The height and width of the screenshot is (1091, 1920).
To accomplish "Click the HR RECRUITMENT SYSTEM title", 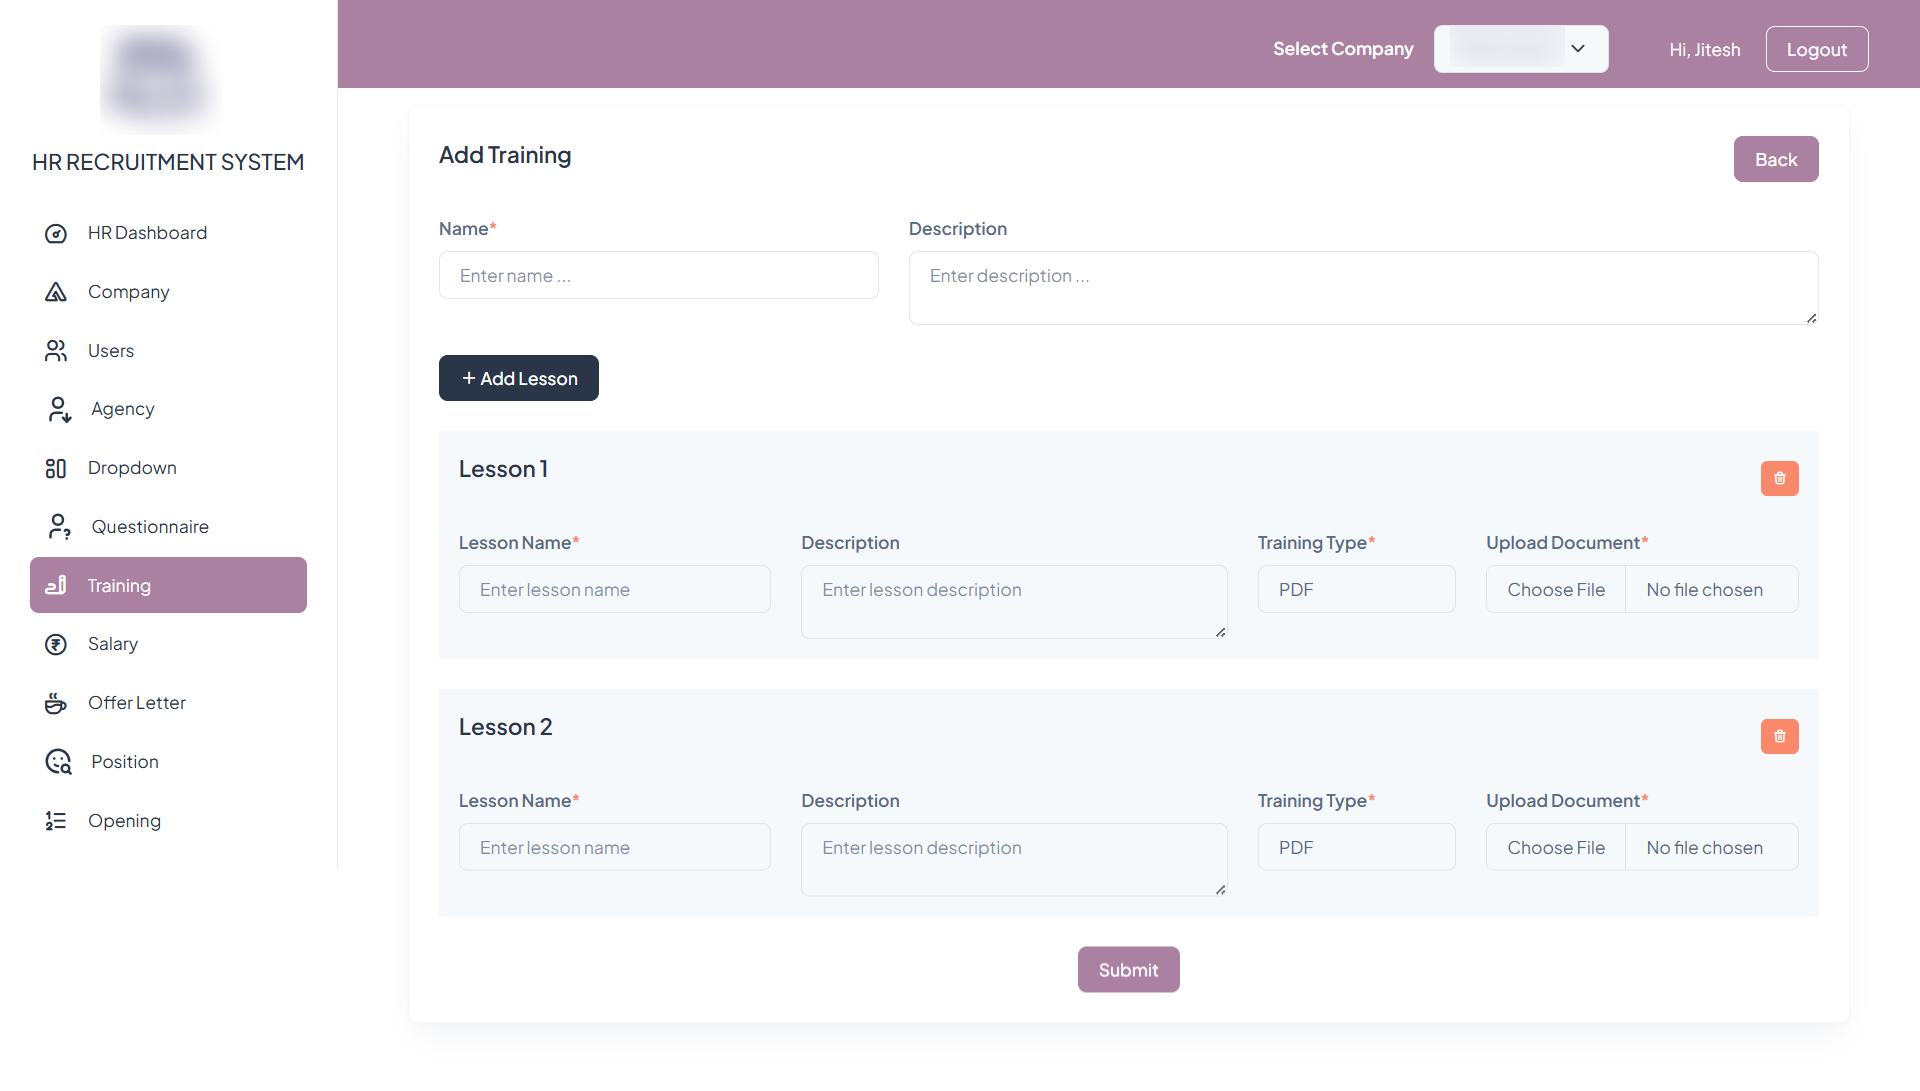I will [x=168, y=163].
